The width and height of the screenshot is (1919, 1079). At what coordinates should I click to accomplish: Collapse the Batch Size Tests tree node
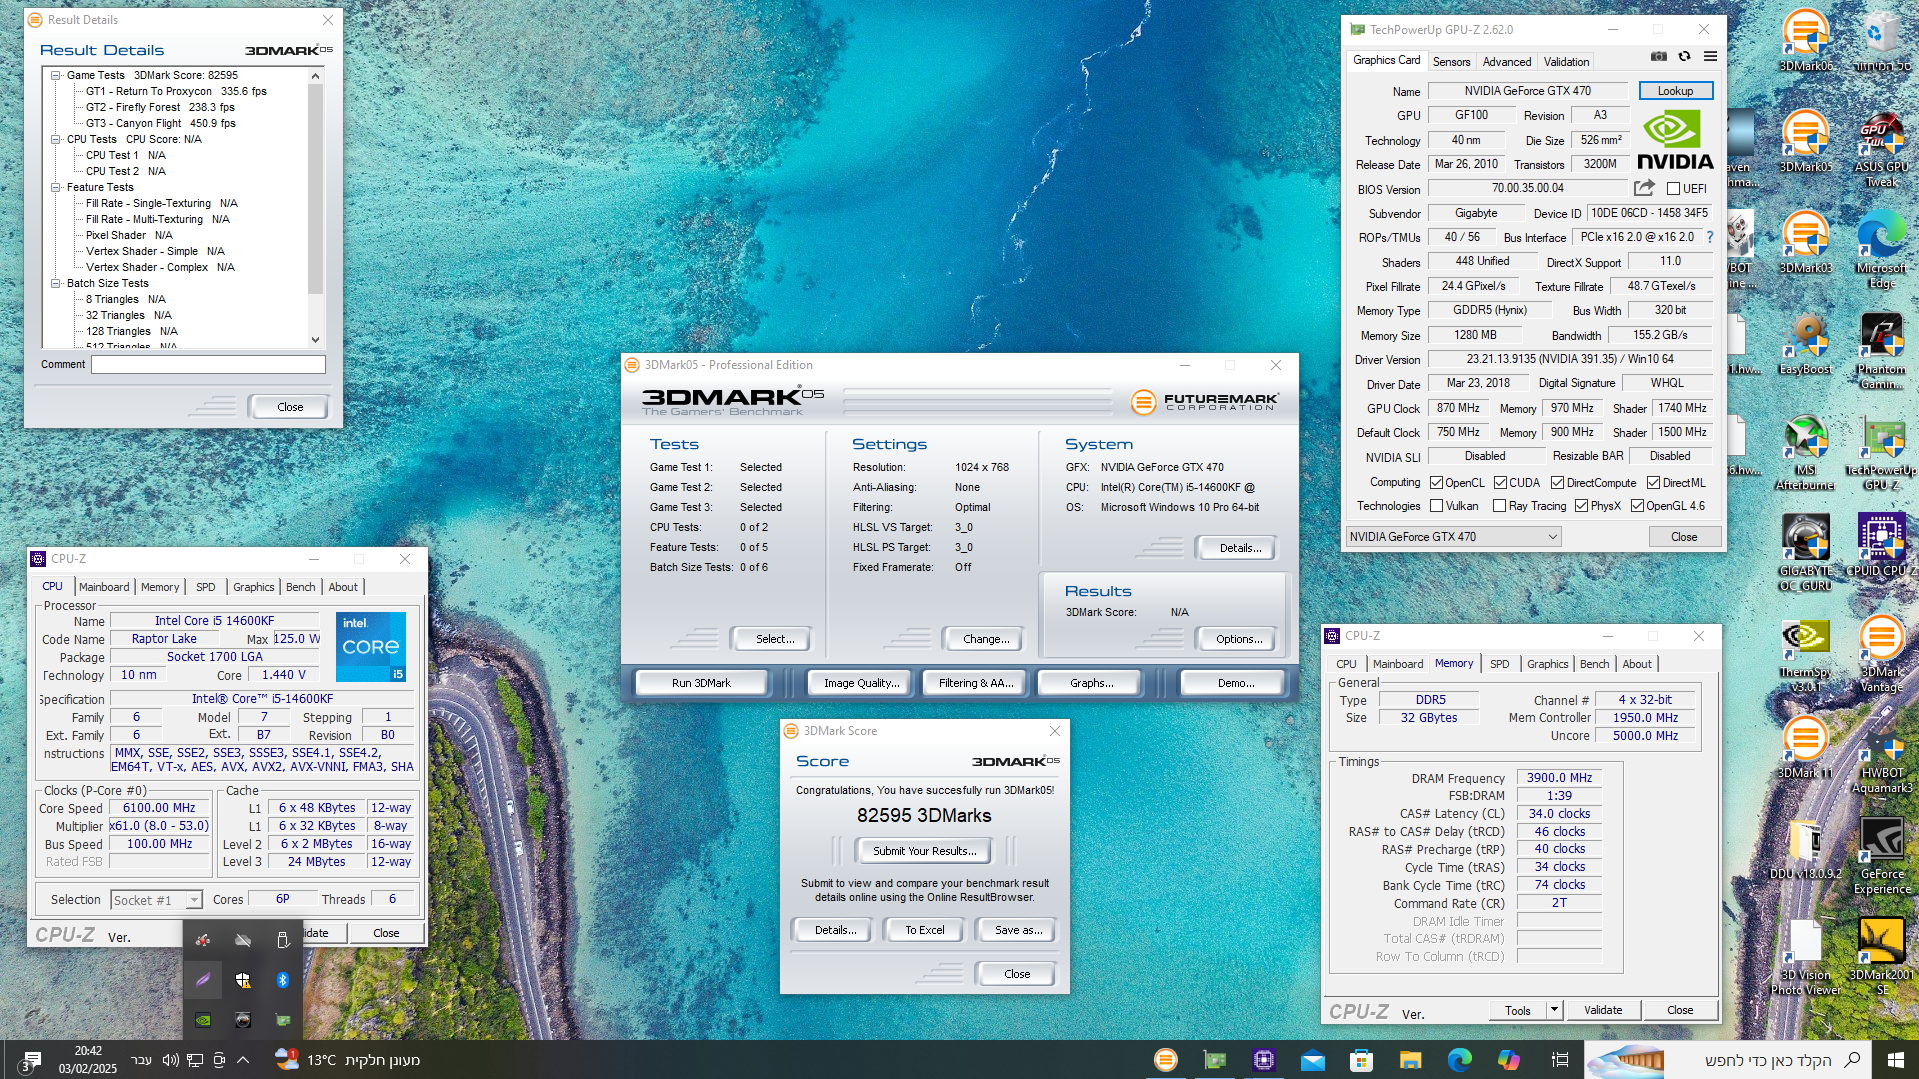(x=56, y=283)
